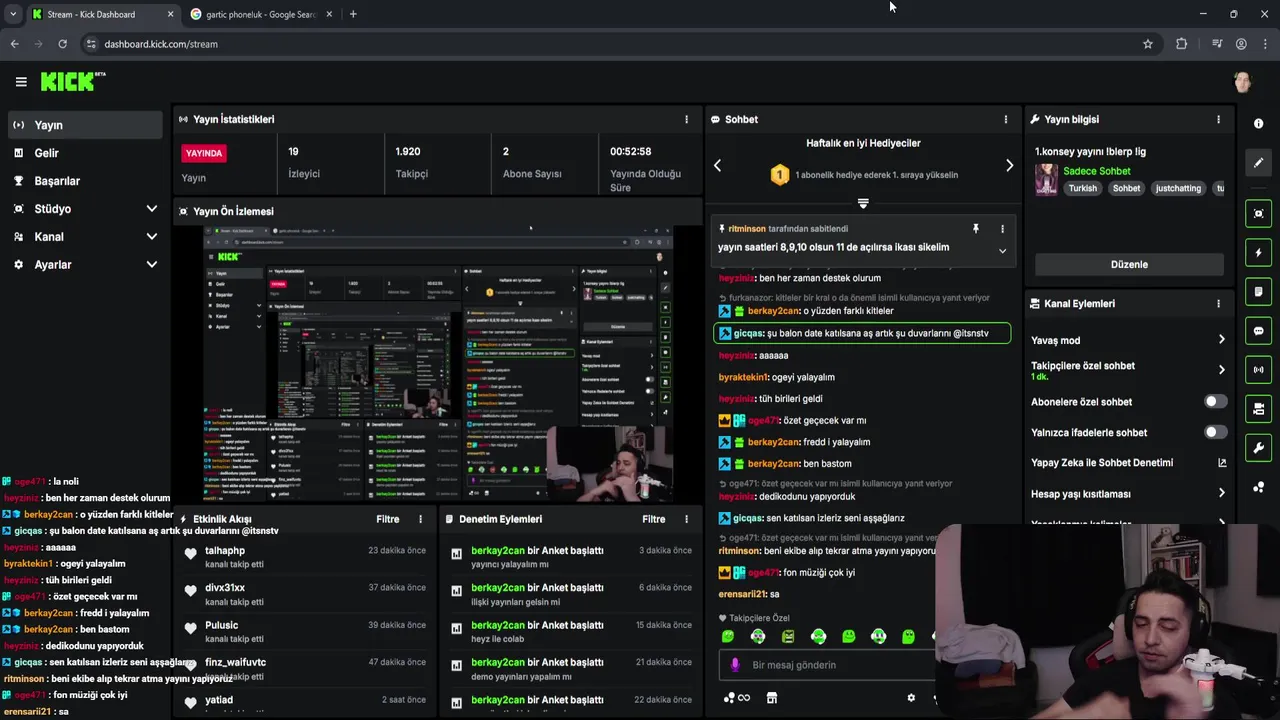This screenshot has width=1280, height=720.
Task: Switch to the Stream - Kick Dashboard tab
Action: coord(102,14)
